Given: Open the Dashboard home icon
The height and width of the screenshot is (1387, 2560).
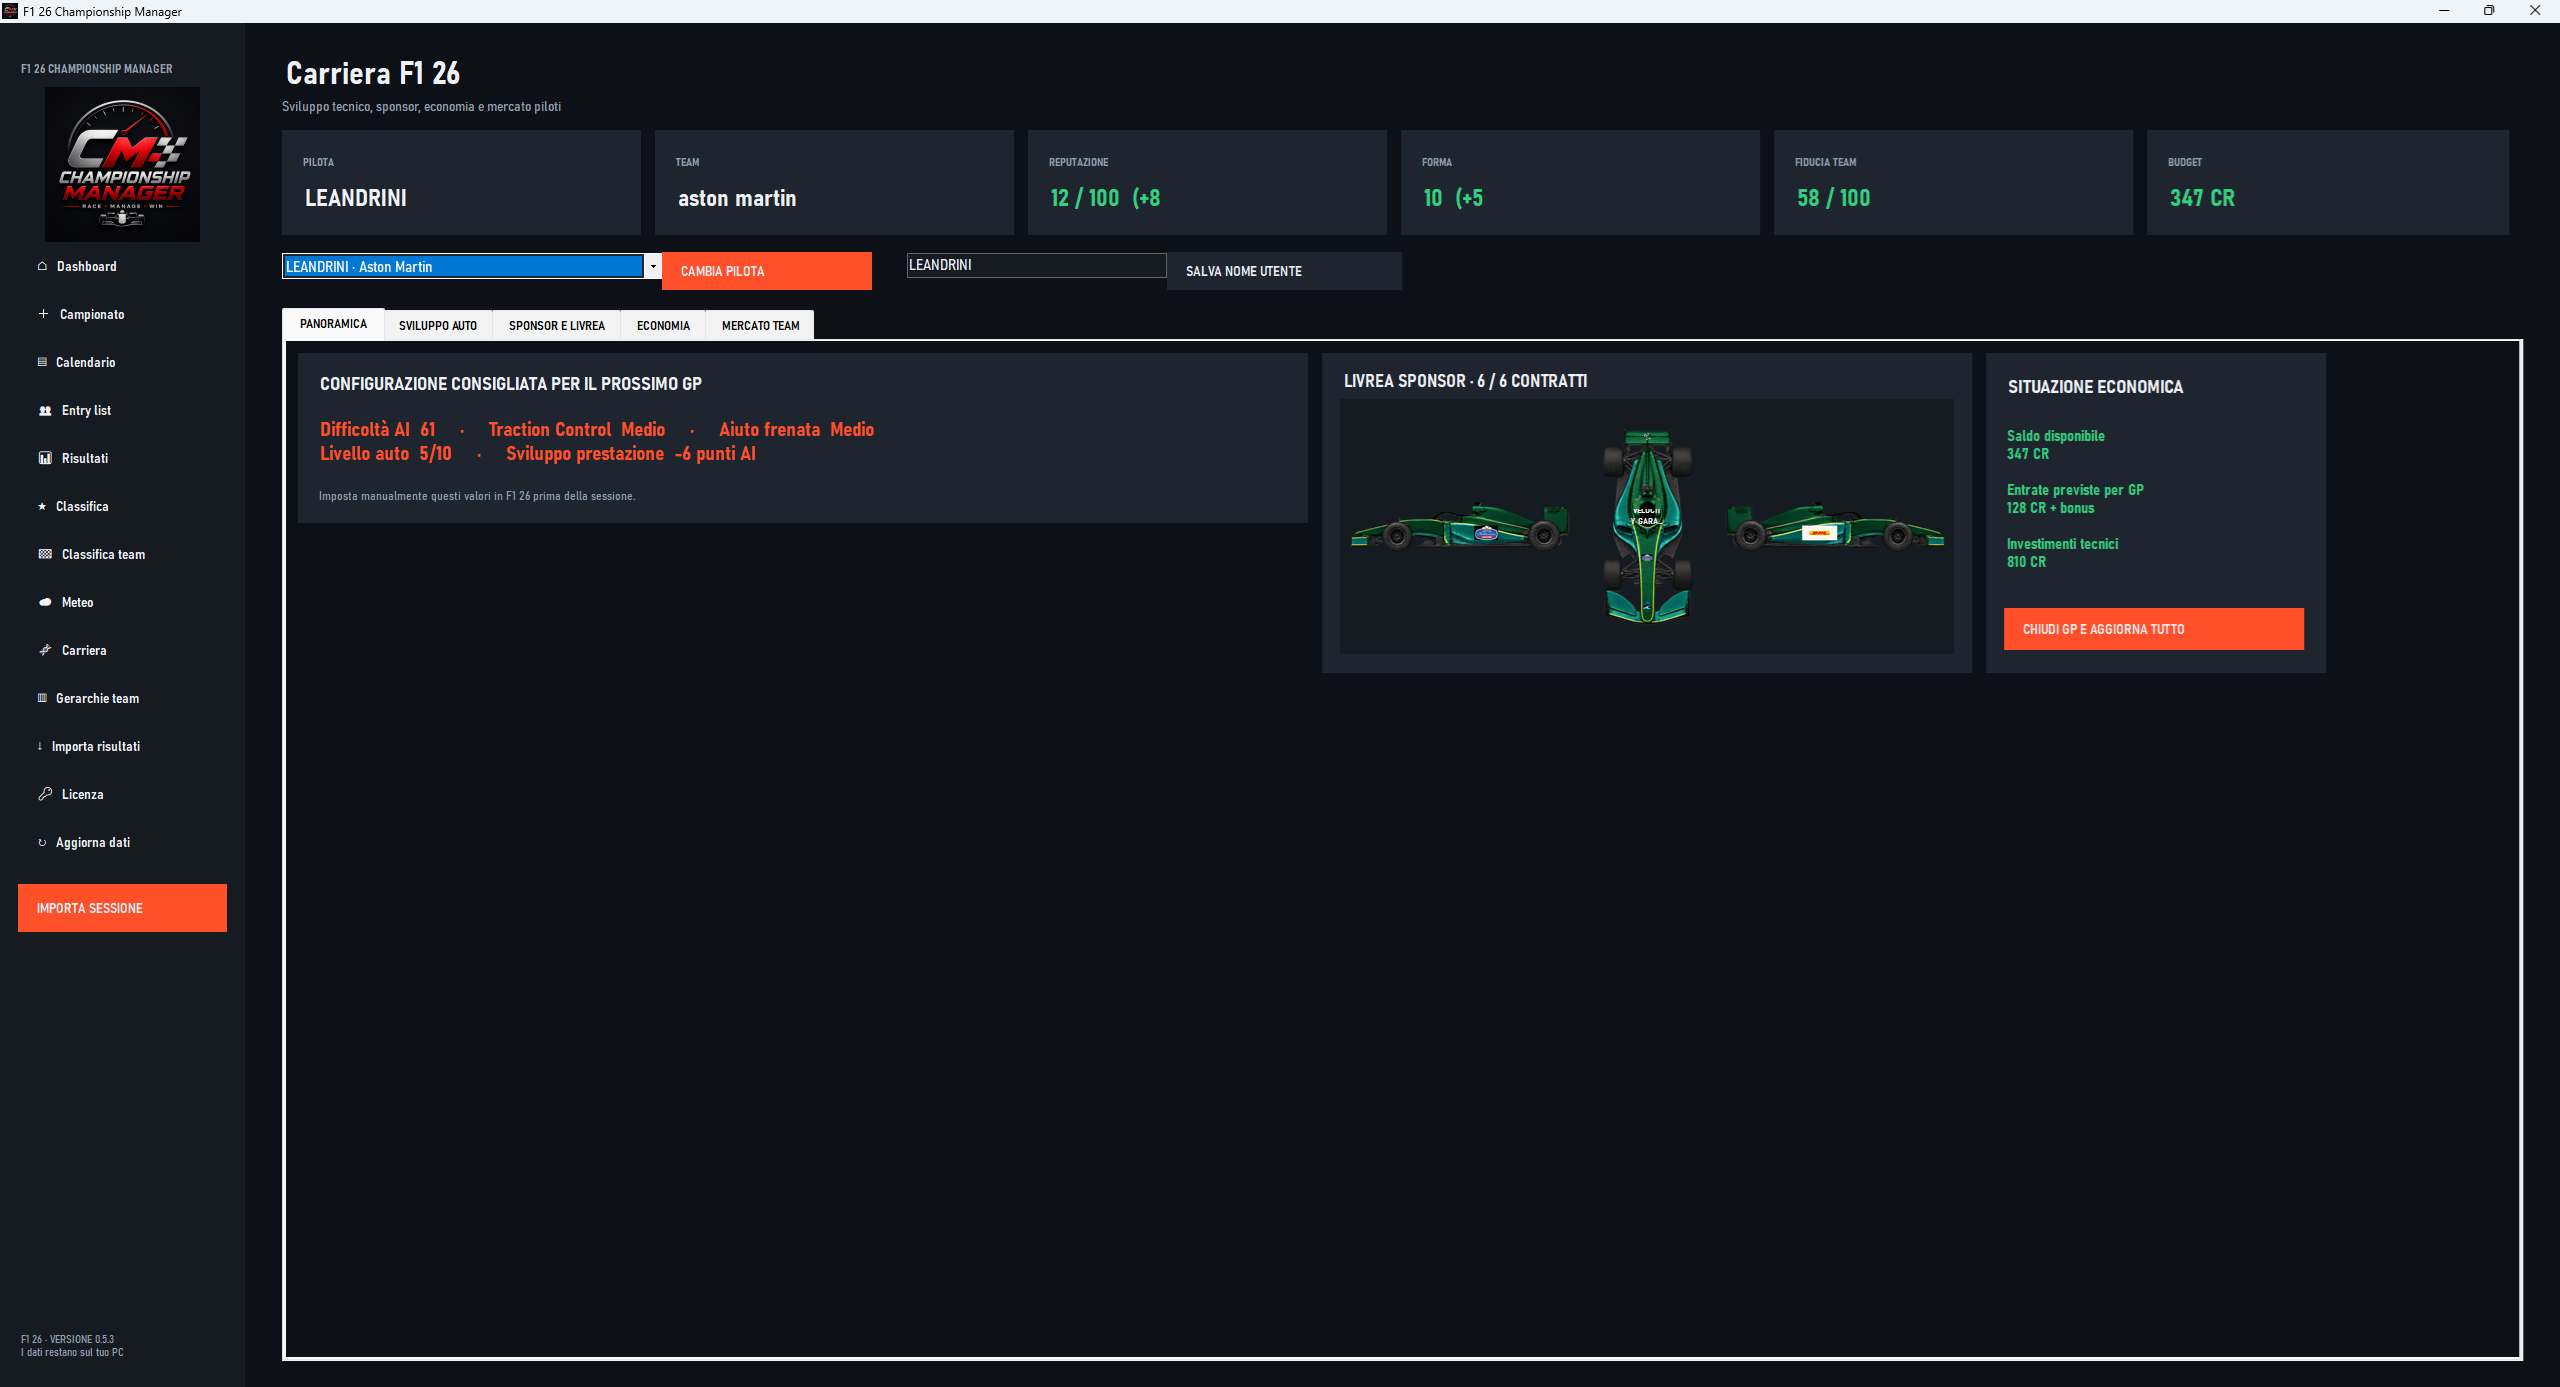Looking at the screenshot, I should click(x=42, y=266).
